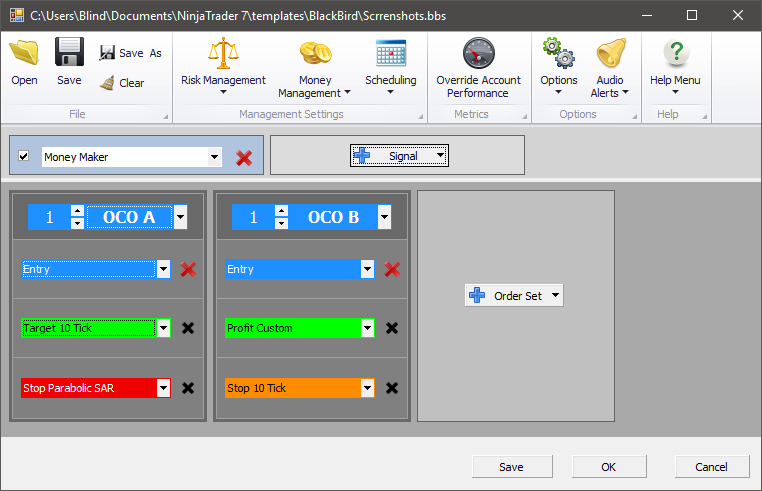Choose Save As in the ribbon

click(130, 53)
